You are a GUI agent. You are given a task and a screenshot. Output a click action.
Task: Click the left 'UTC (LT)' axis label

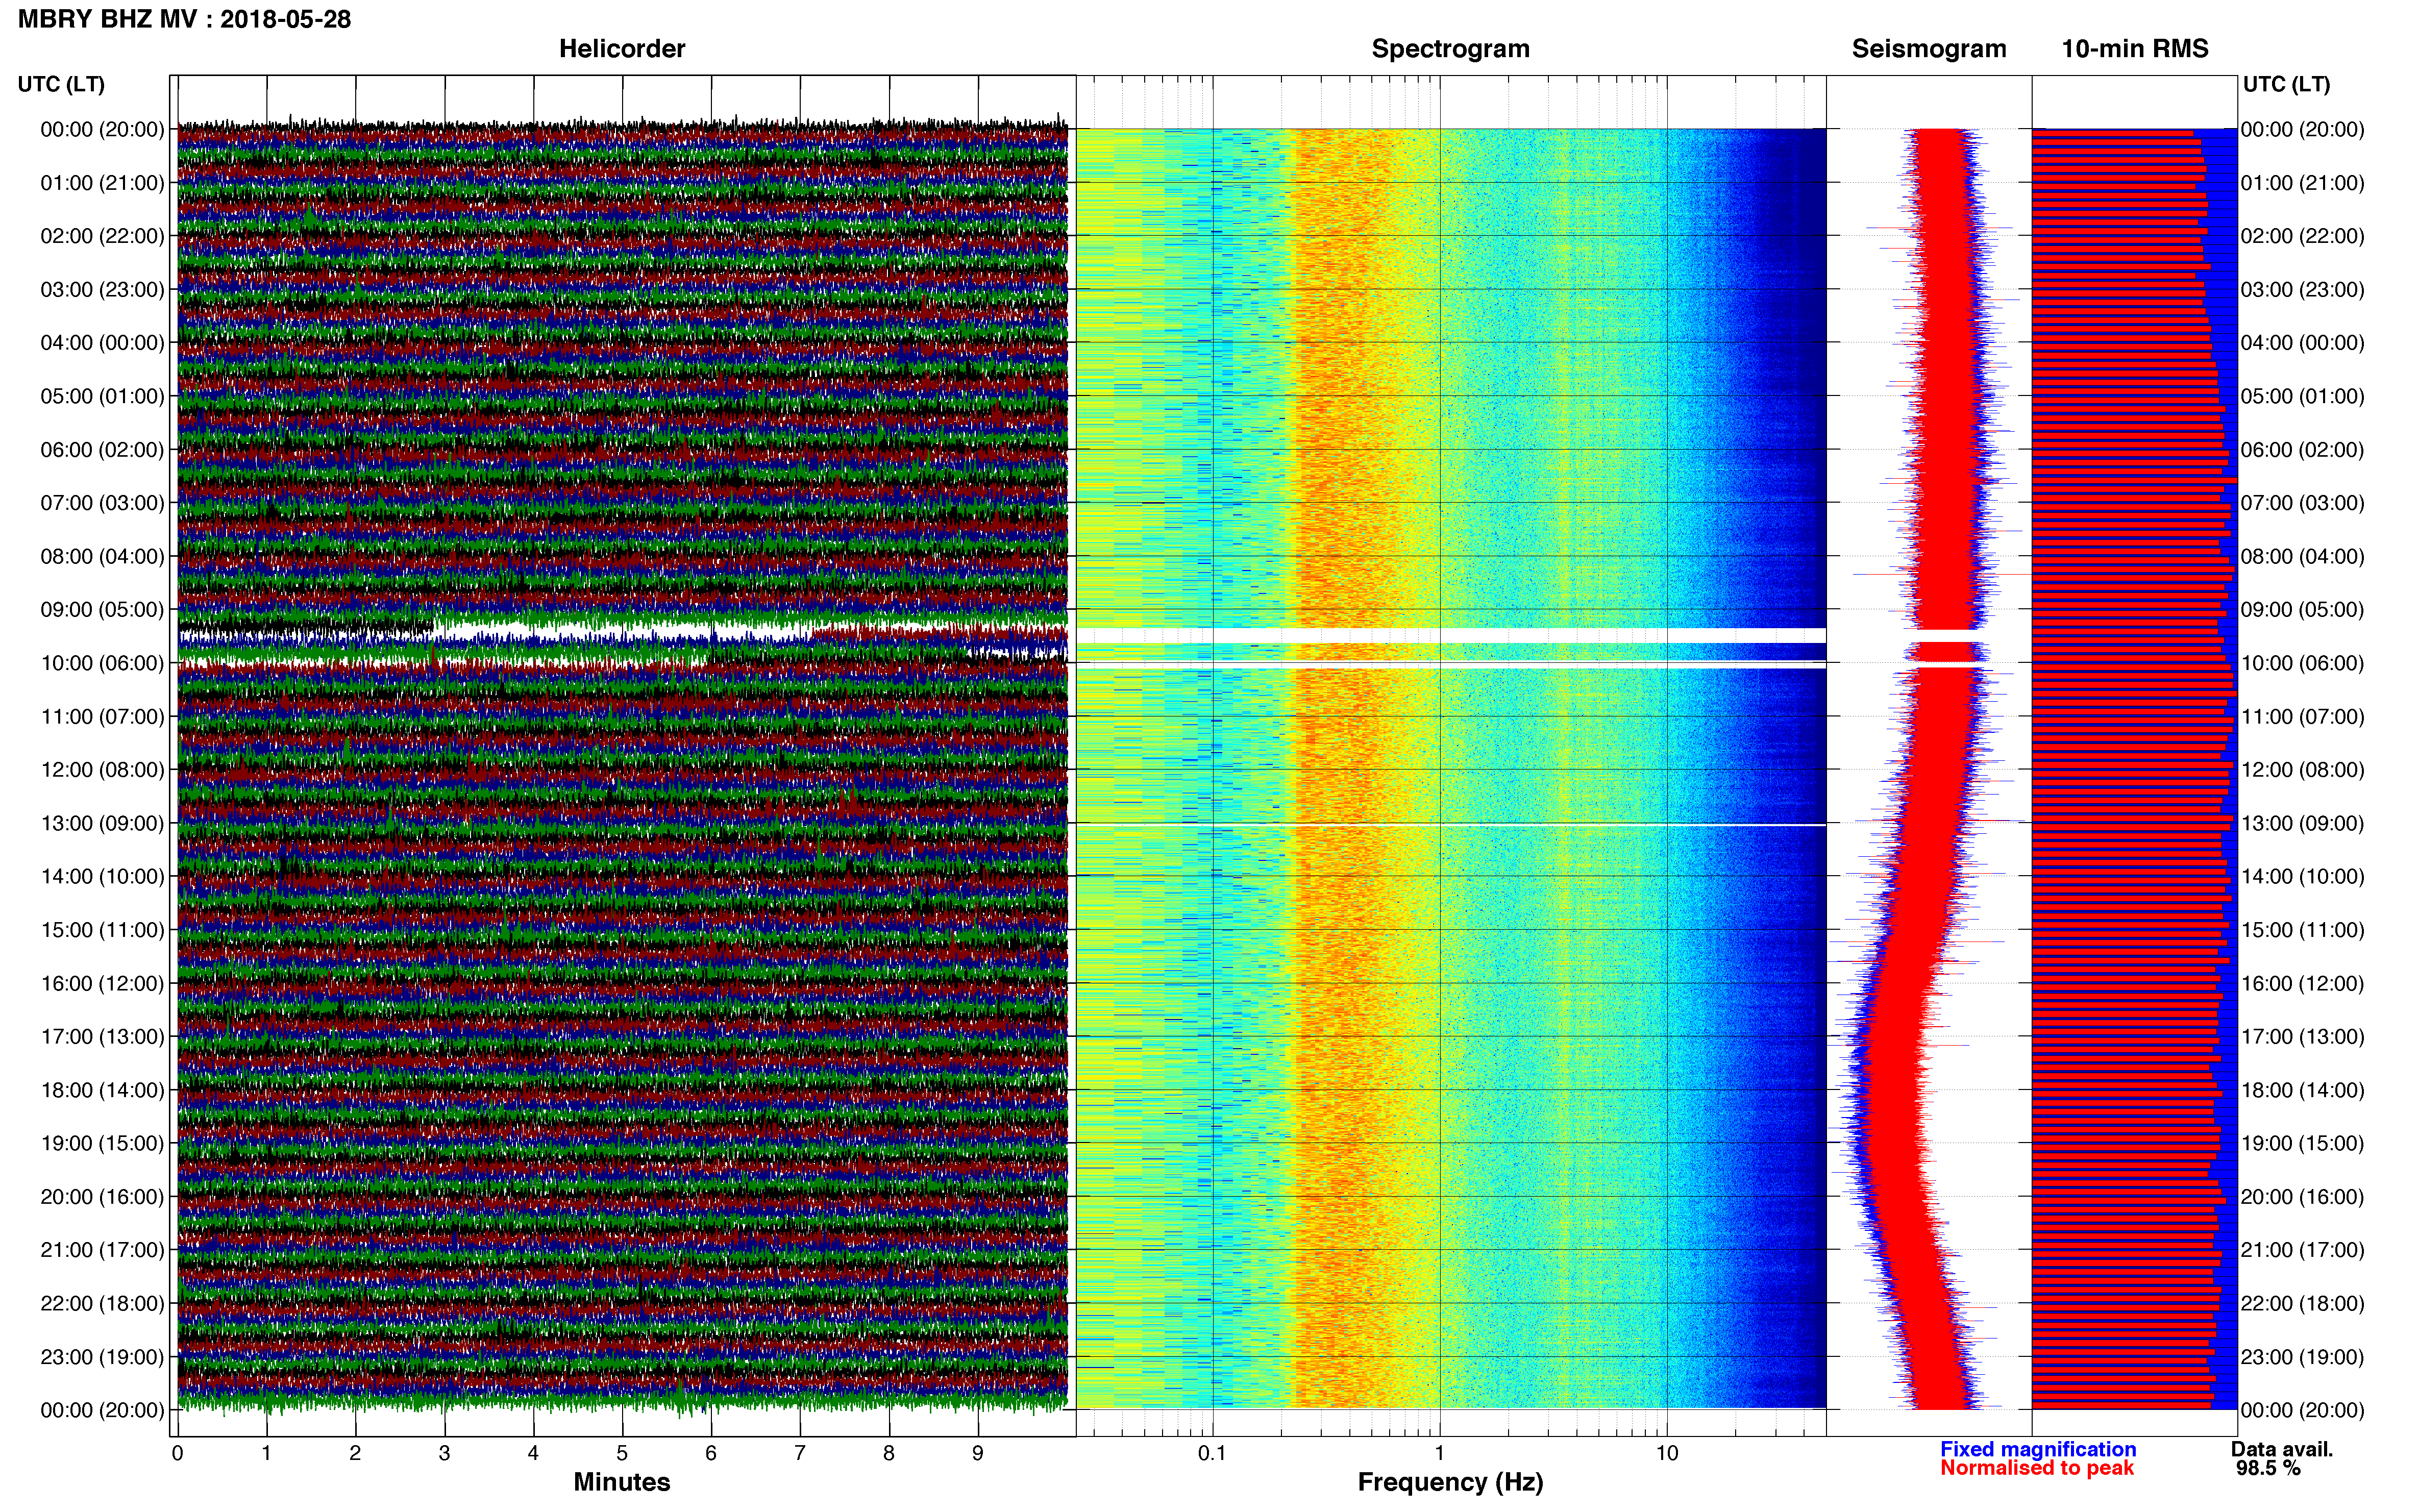(x=61, y=84)
